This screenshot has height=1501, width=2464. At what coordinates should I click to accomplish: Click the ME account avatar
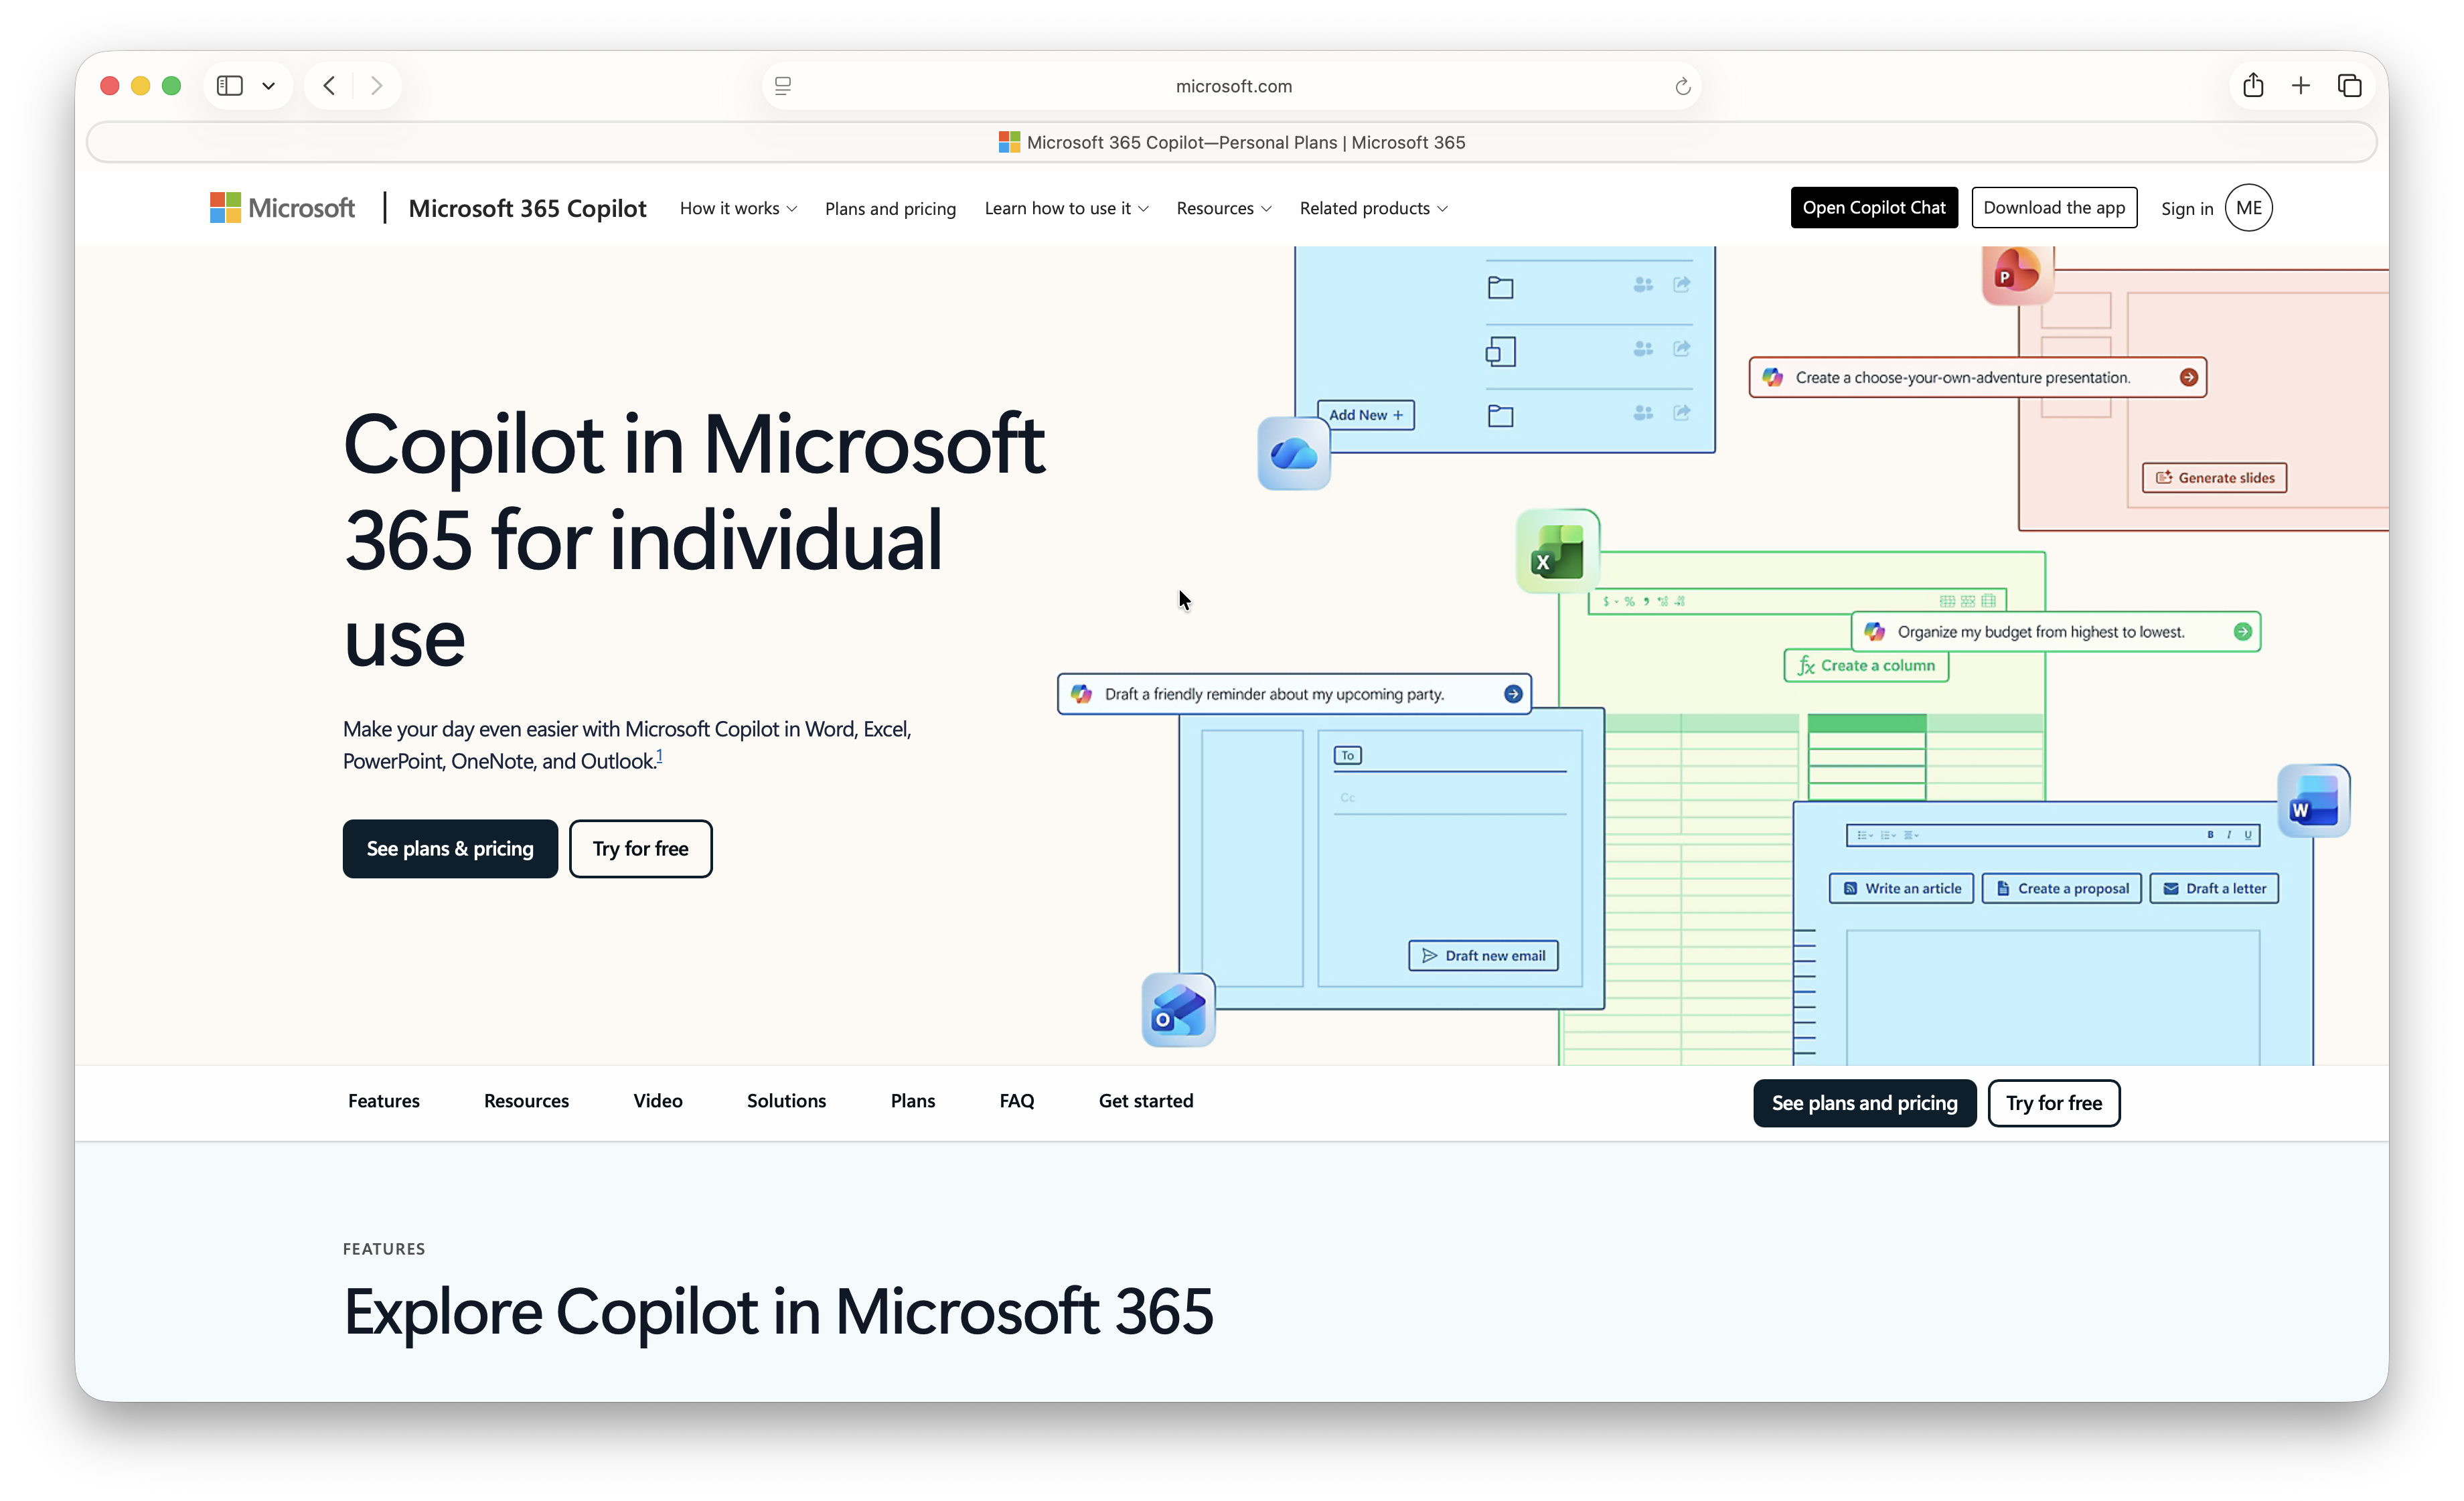[x=2249, y=208]
